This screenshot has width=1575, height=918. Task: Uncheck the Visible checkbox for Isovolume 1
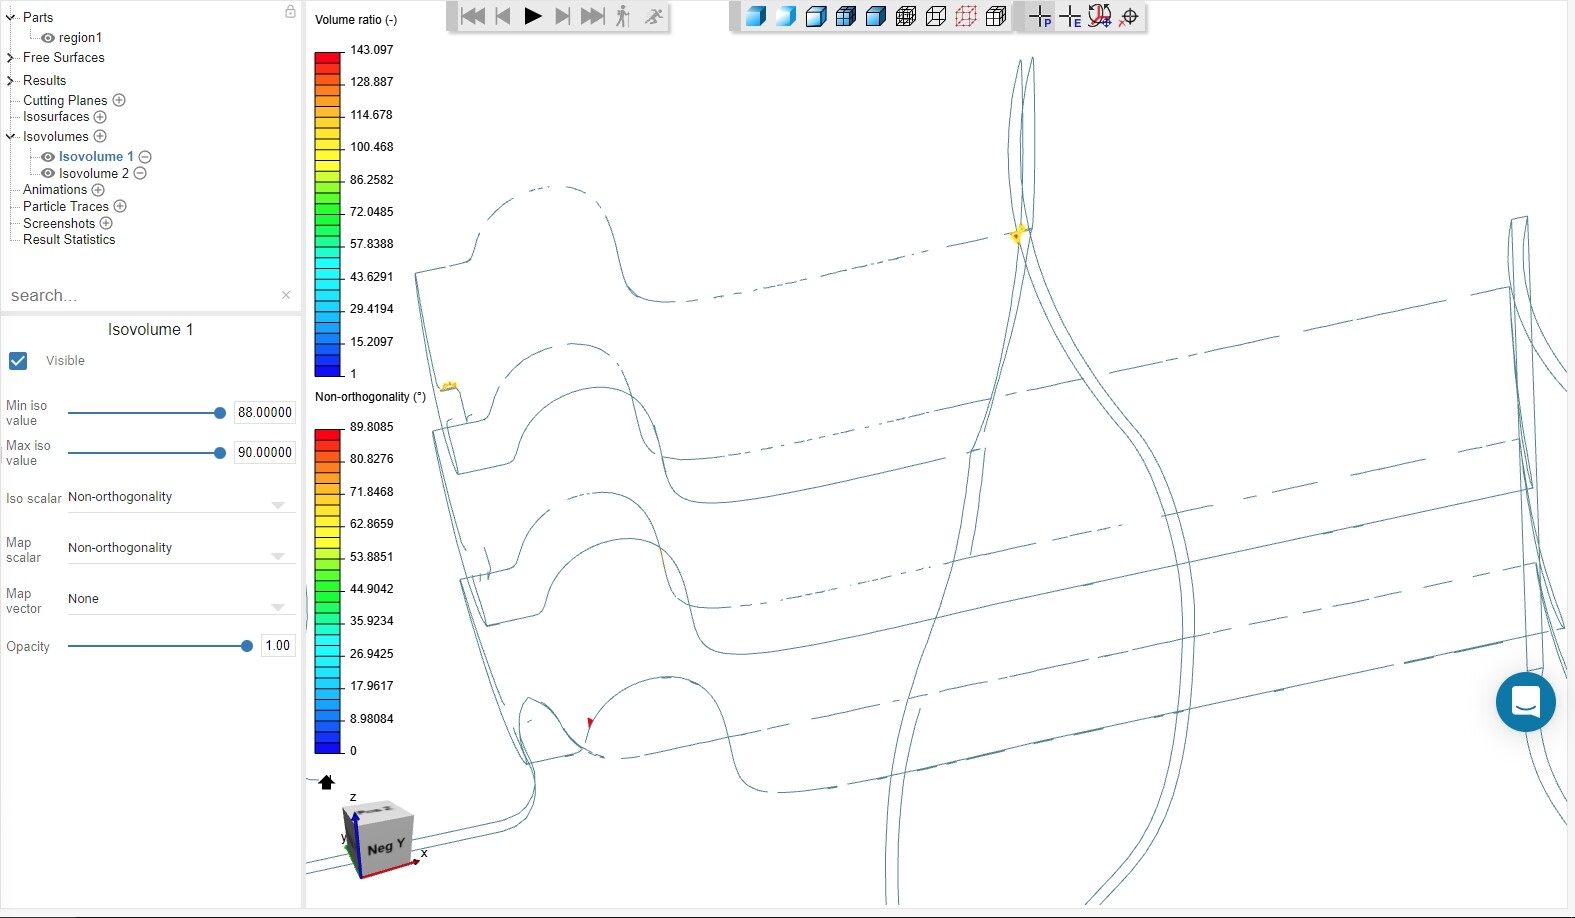click(18, 361)
